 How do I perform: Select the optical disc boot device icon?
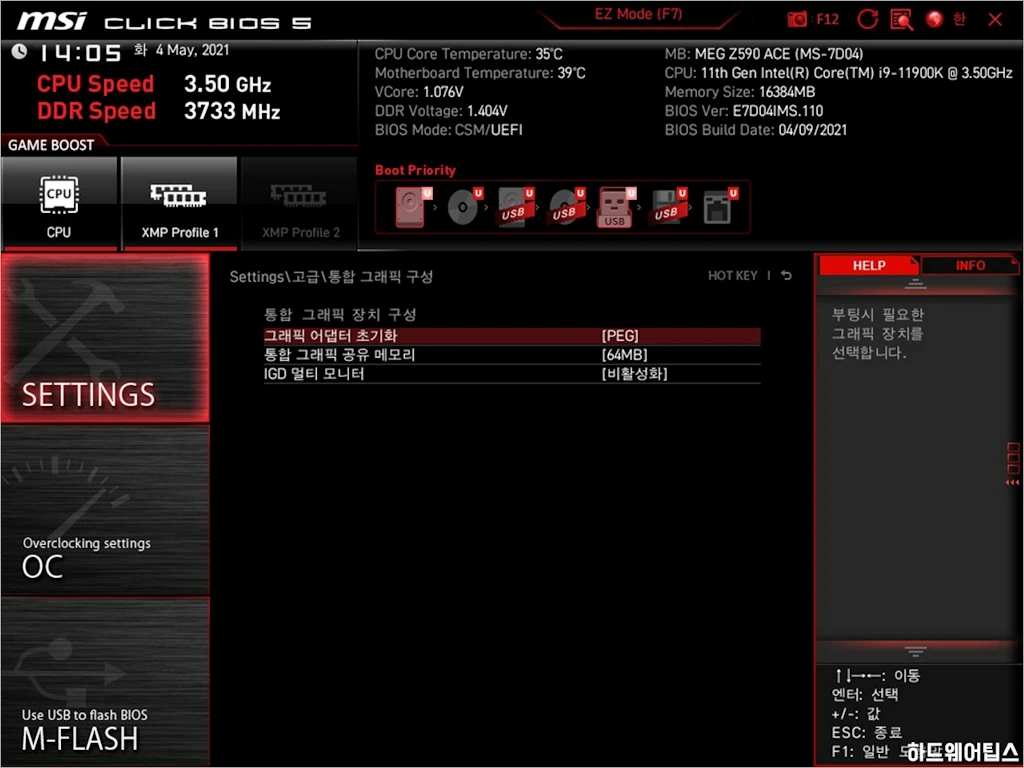pos(465,207)
